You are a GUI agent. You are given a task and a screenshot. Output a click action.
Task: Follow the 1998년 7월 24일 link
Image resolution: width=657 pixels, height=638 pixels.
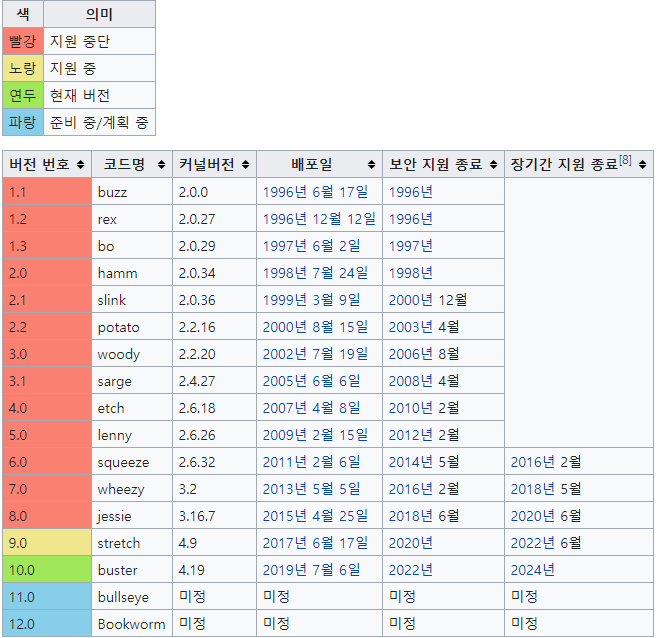pyautogui.click(x=315, y=273)
